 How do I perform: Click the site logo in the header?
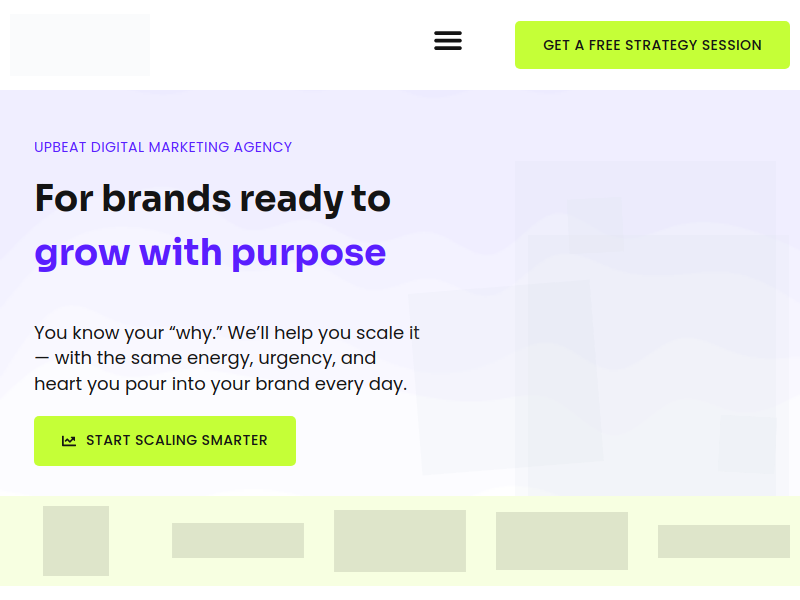click(80, 45)
